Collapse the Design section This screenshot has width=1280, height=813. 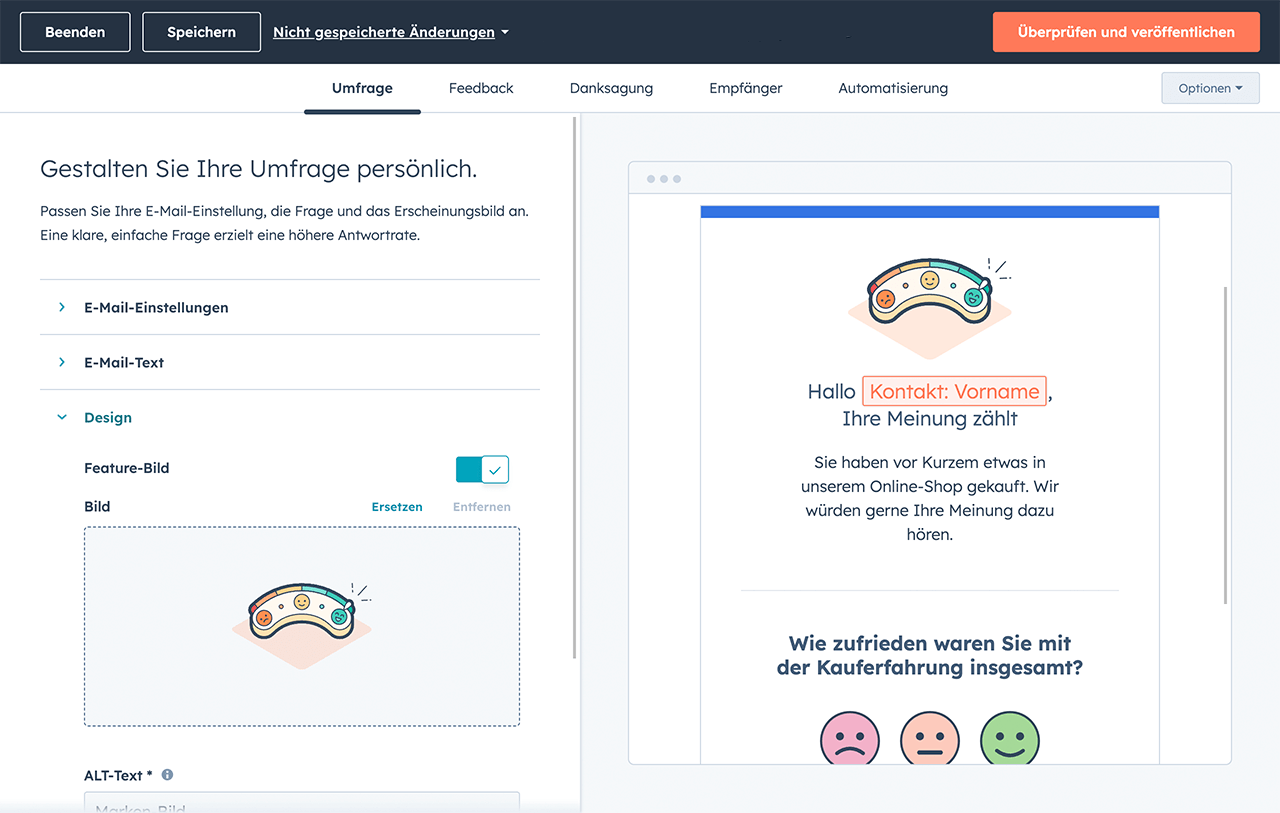tap(108, 418)
